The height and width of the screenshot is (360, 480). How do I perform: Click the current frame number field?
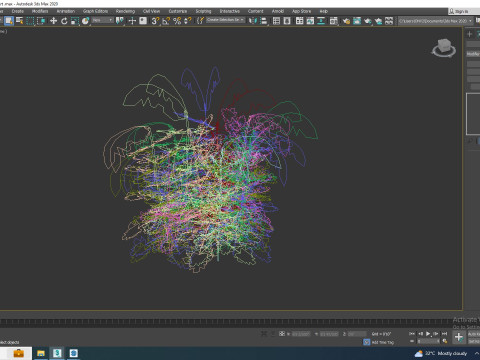429,341
